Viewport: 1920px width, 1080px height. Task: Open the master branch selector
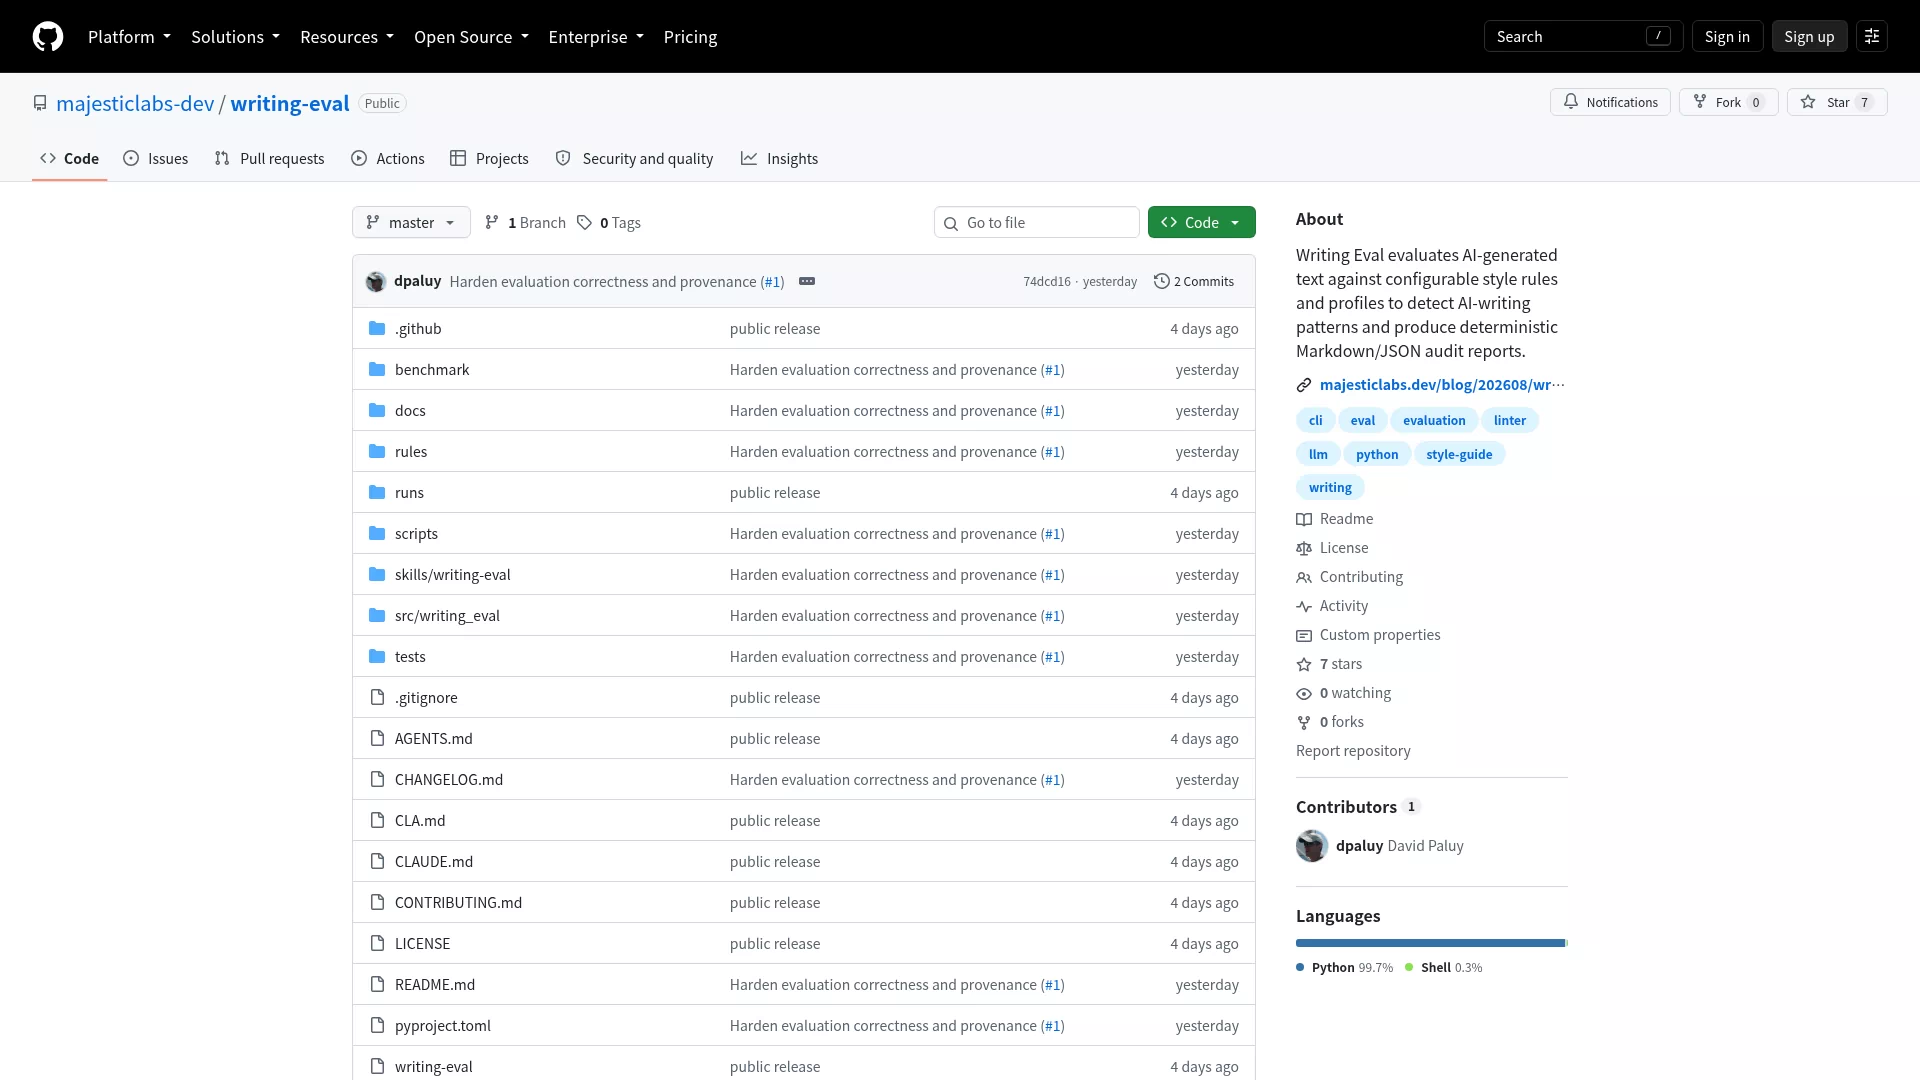(411, 223)
